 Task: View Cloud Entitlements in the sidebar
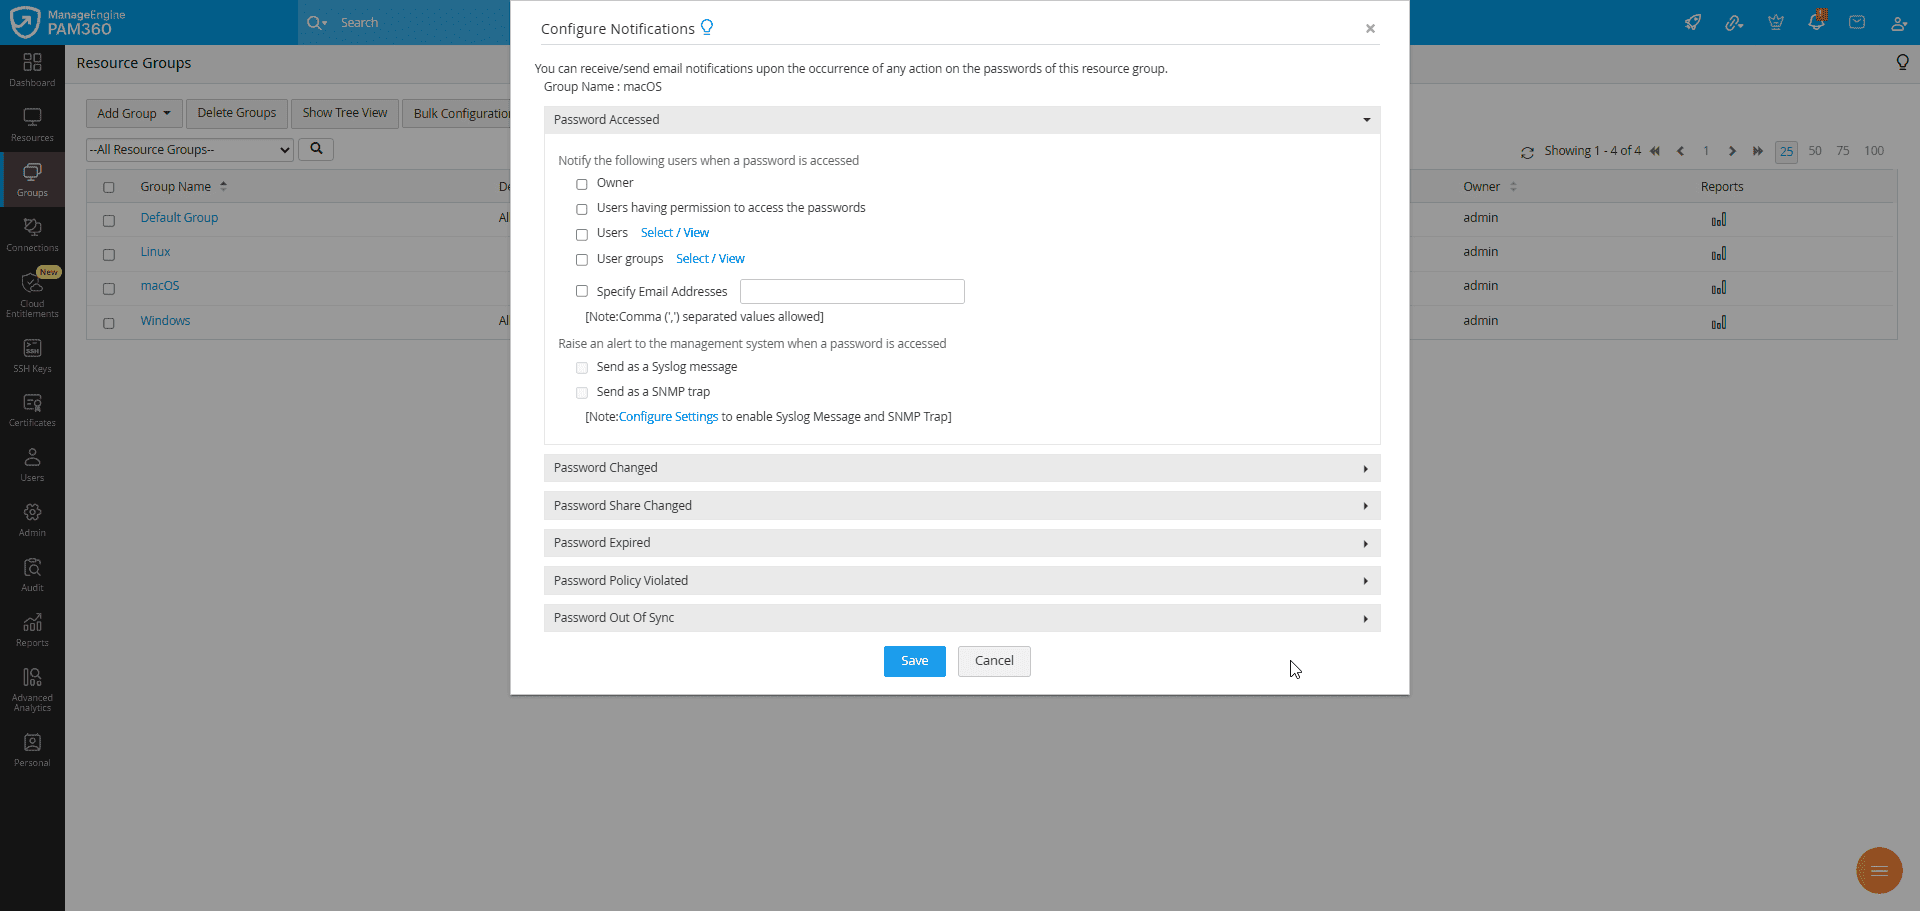[x=32, y=292]
